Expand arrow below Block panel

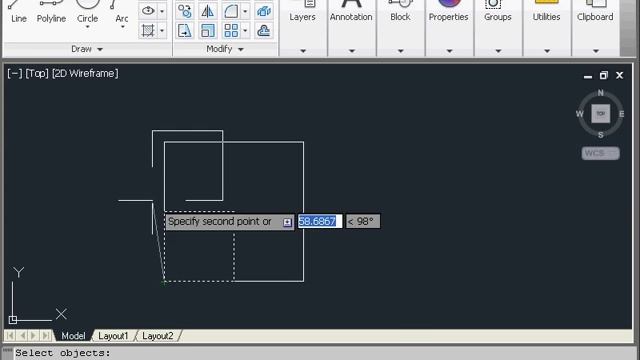click(x=400, y=51)
